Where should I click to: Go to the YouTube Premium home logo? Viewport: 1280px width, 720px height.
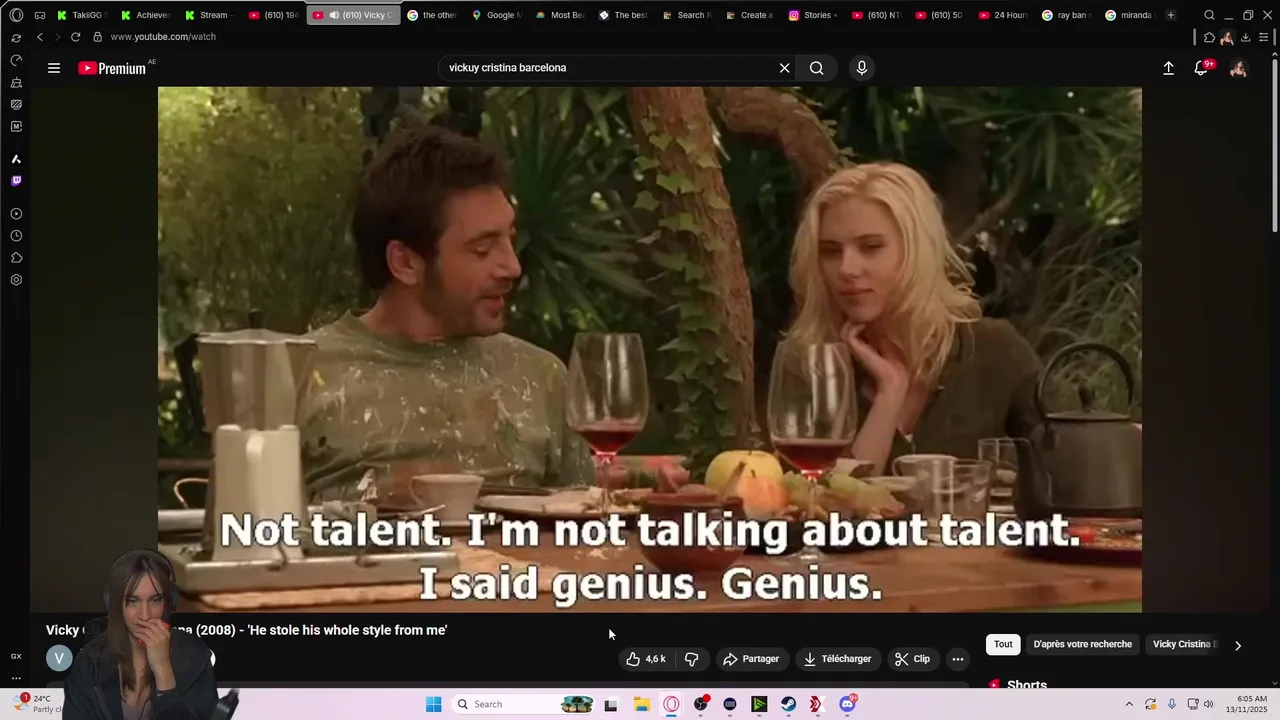112,68
